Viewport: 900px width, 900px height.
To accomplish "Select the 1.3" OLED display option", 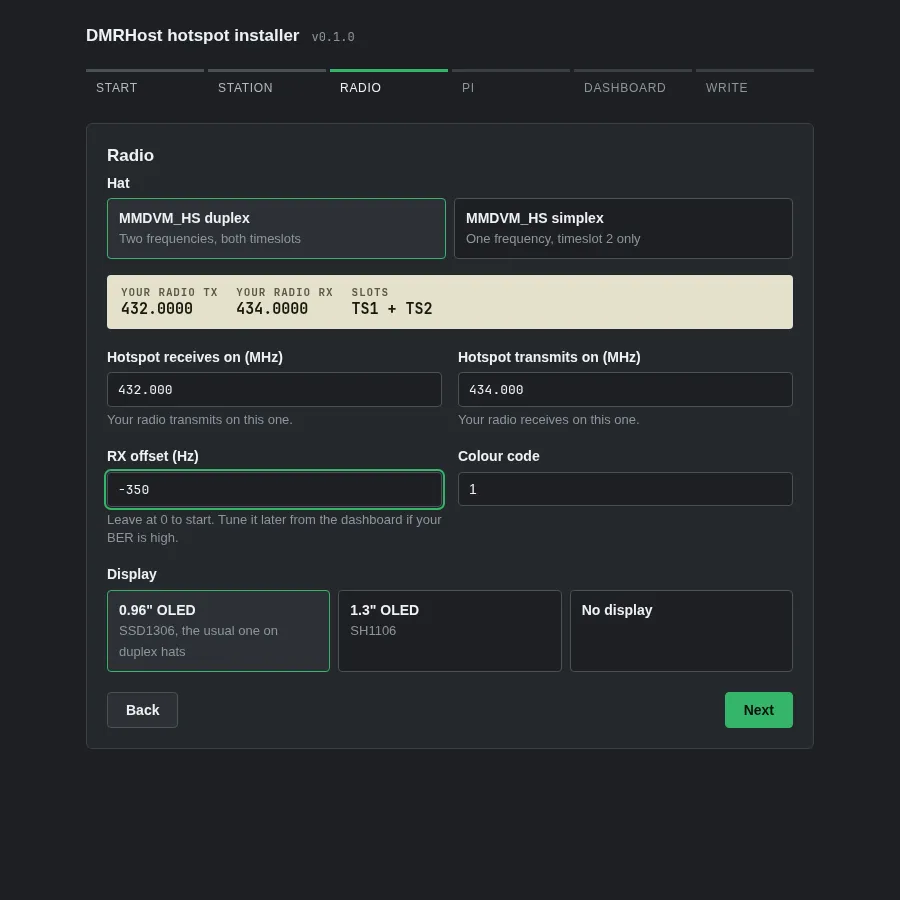I will (450, 631).
